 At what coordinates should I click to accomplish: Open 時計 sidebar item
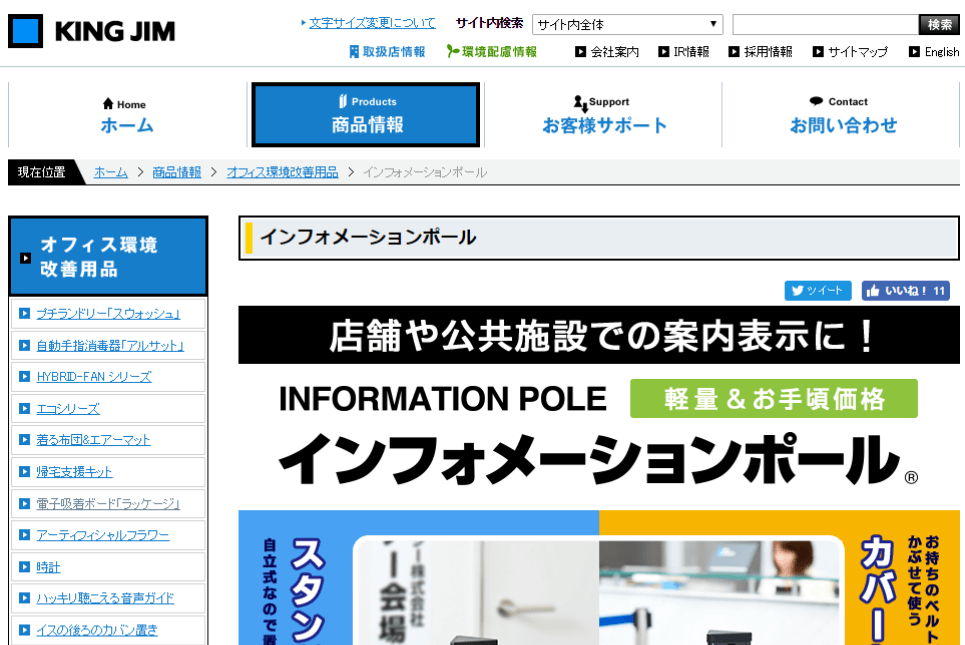click(x=48, y=567)
